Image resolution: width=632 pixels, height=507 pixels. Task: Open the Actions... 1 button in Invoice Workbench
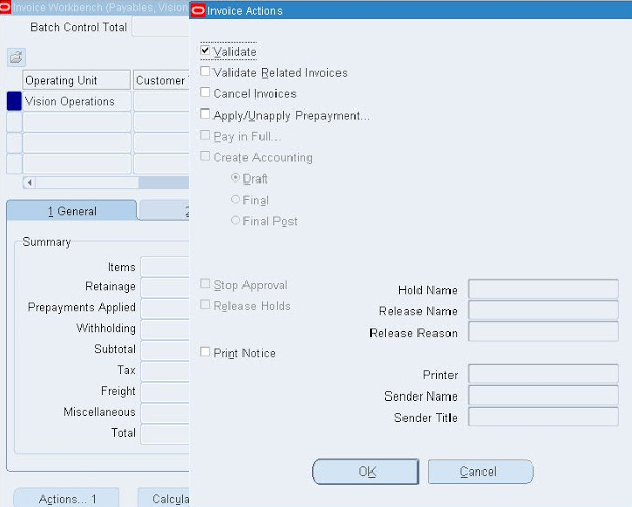pos(67,498)
